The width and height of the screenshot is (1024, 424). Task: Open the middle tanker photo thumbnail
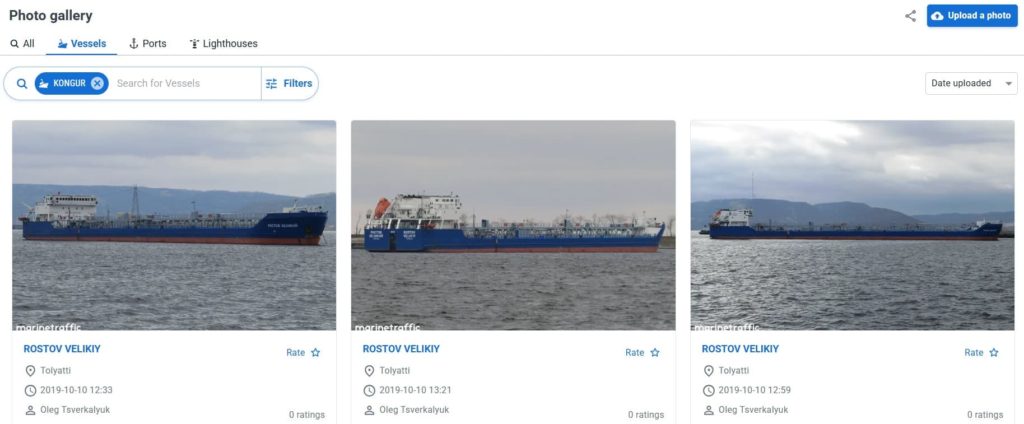(x=513, y=225)
